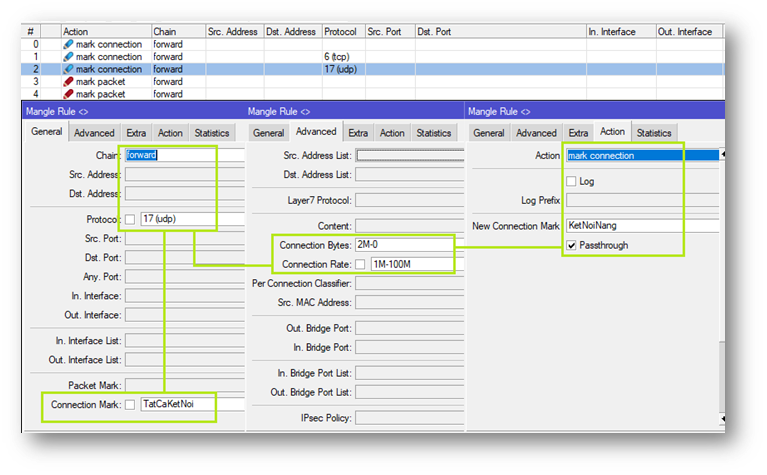Click the Dst. Address List field

click(x=410, y=174)
